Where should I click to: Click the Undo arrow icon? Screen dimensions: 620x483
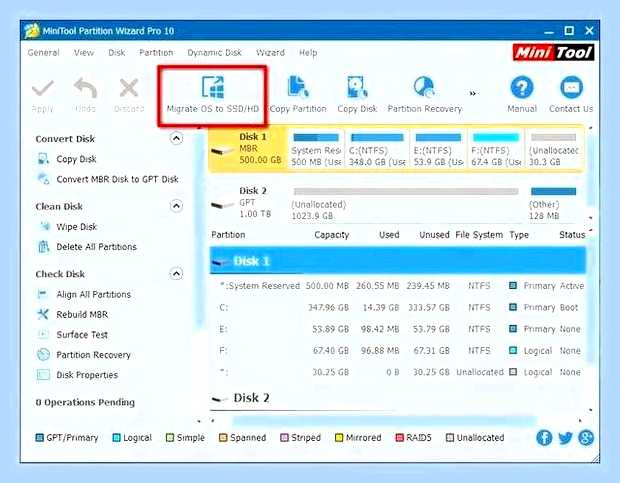pyautogui.click(x=85, y=88)
